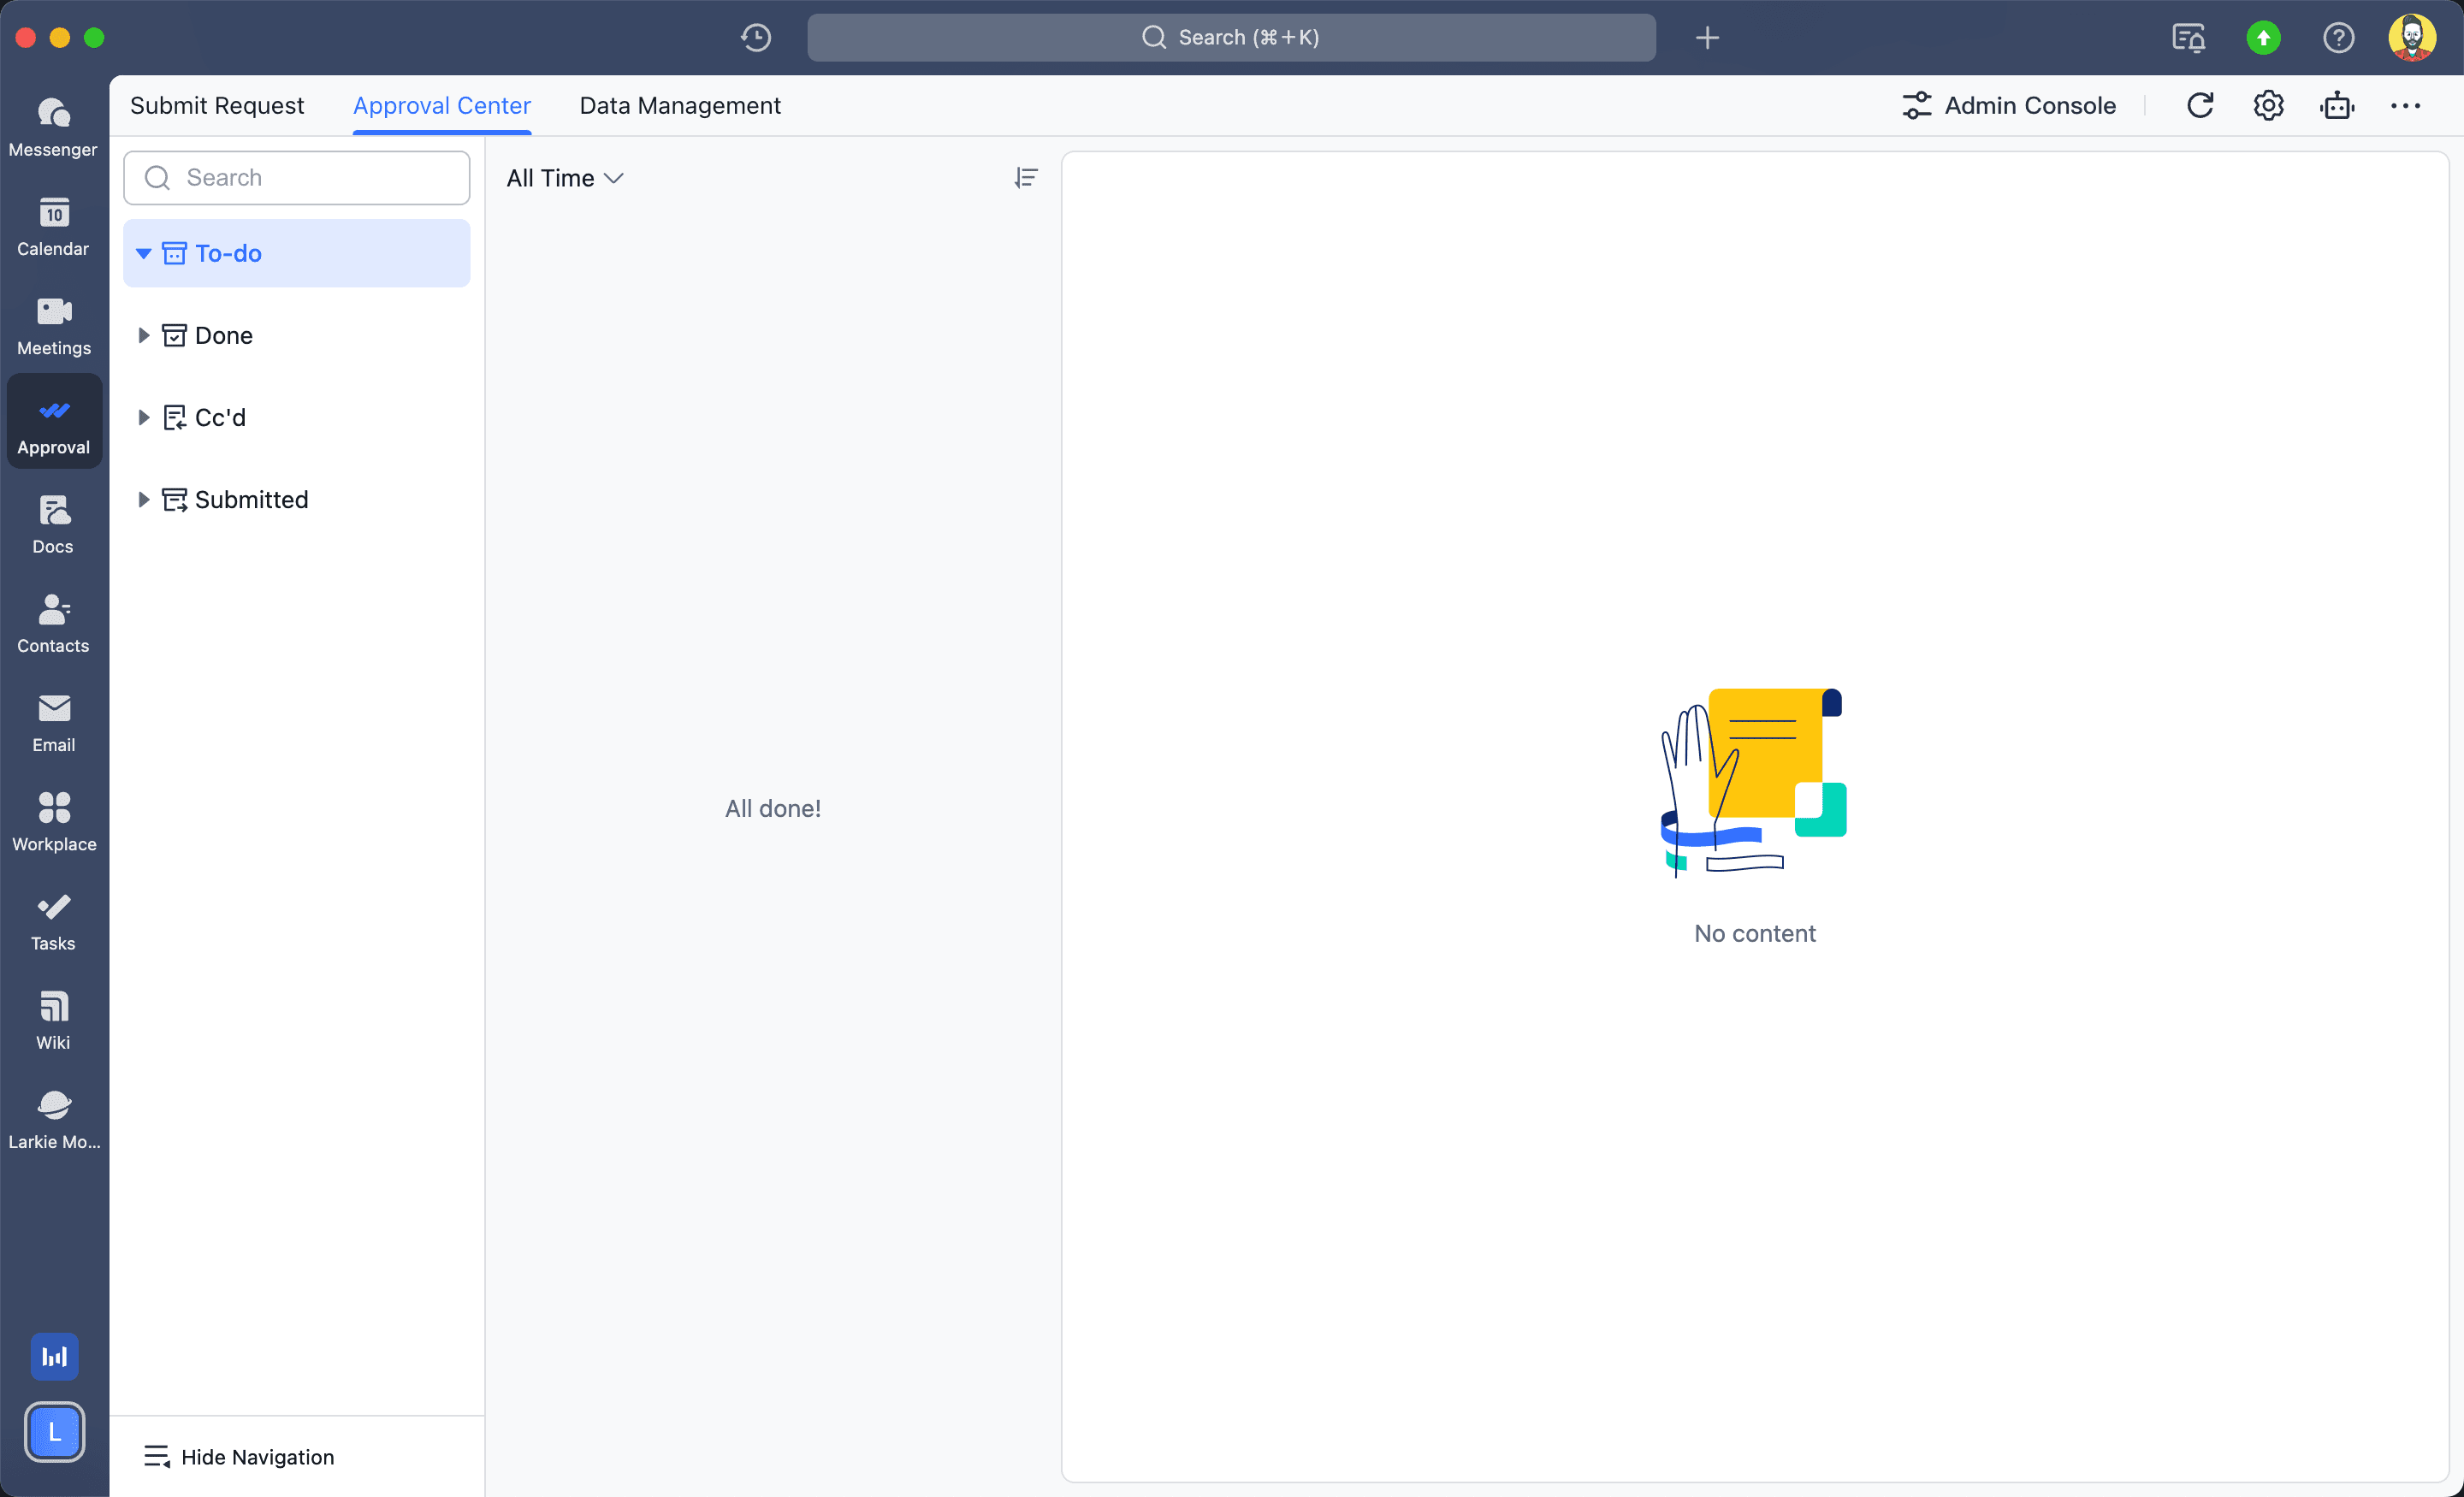Open the Admin Console
This screenshot has height=1497, width=2464.
[x=2009, y=105]
